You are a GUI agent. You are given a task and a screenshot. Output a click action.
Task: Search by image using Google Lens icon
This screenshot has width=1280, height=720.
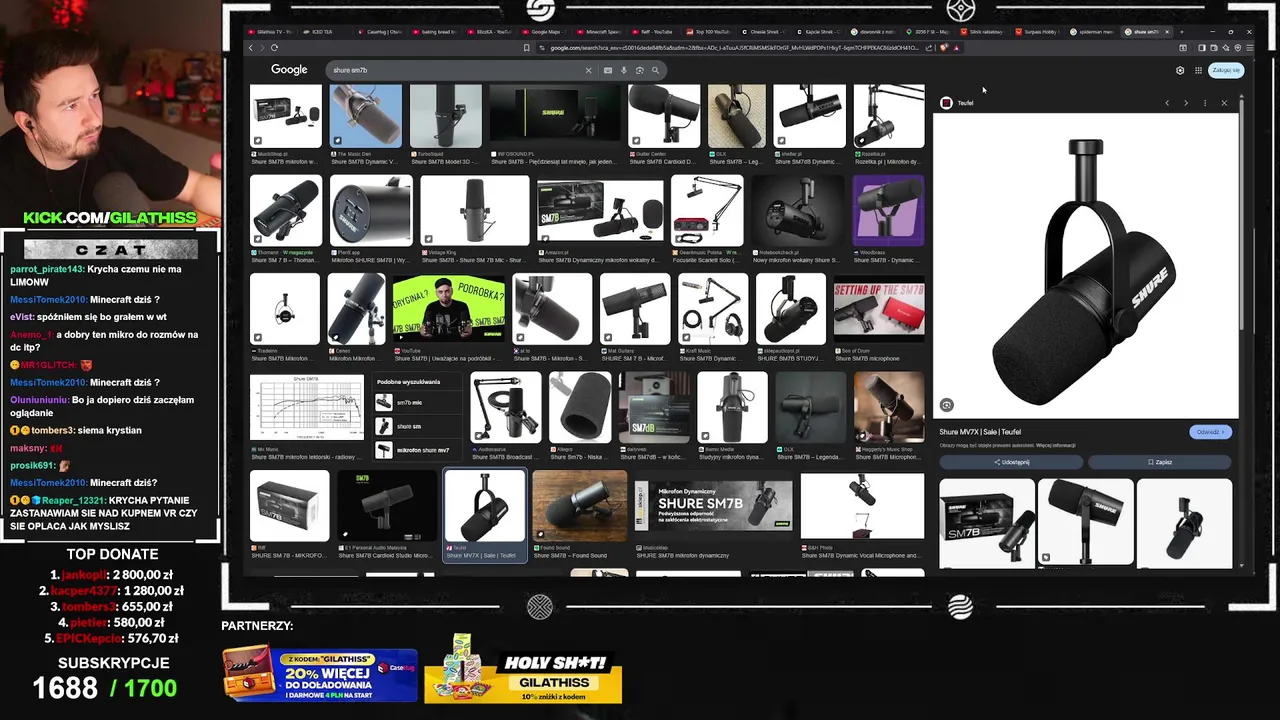pos(639,70)
